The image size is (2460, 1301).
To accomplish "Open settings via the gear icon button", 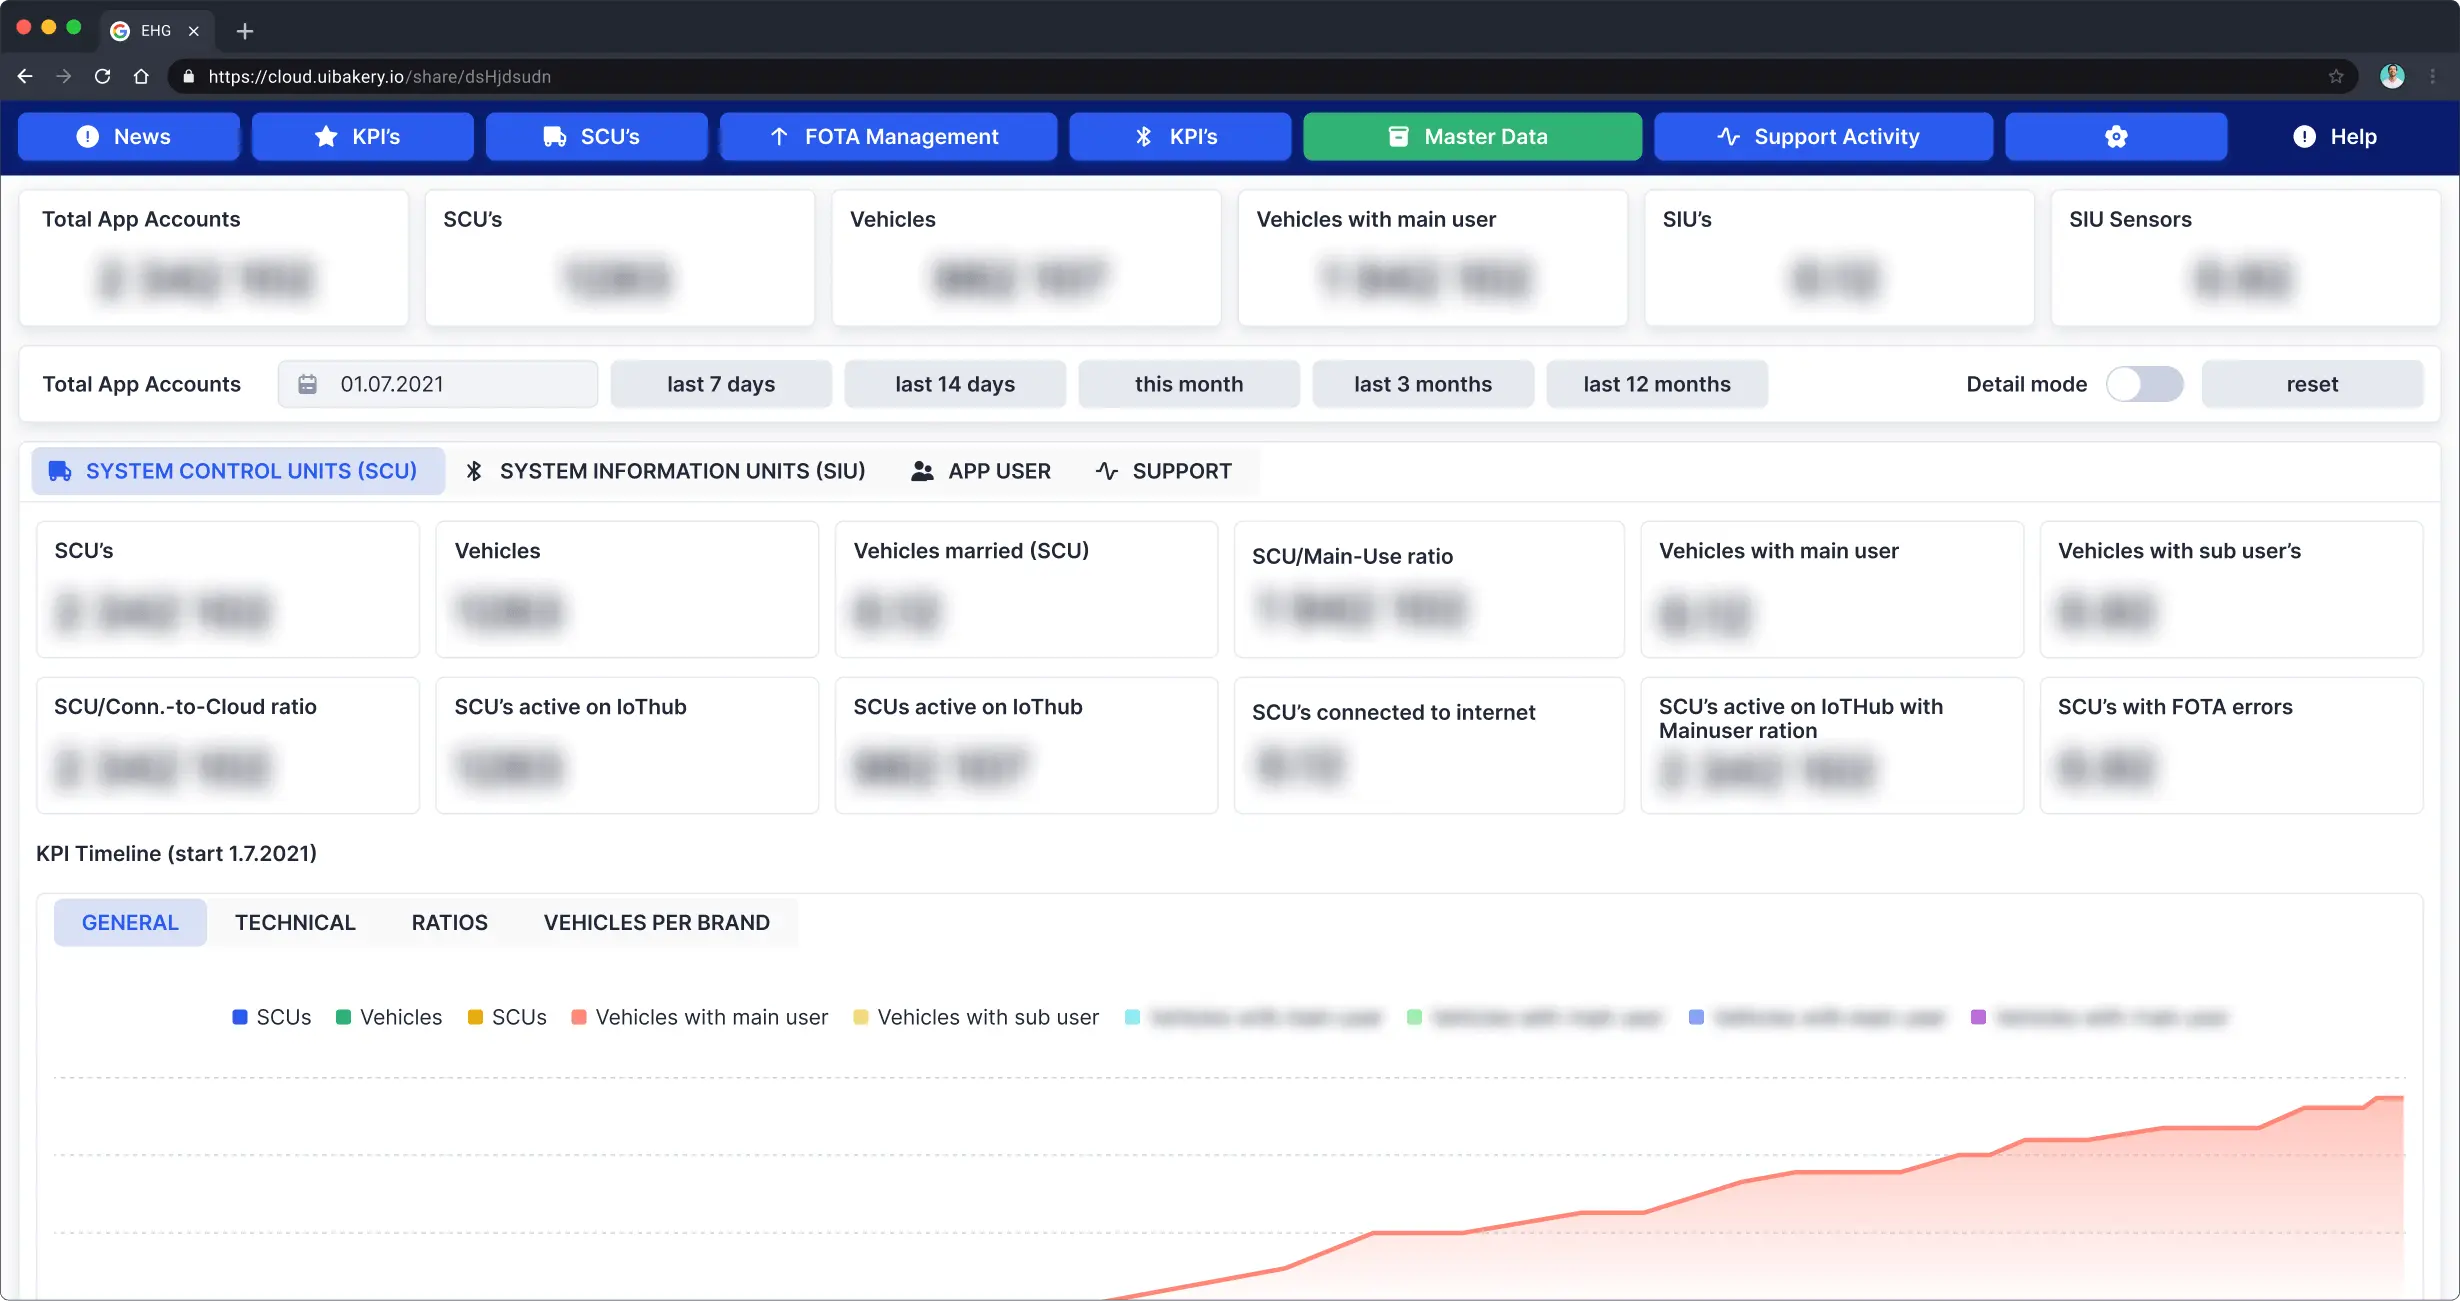I will tap(2116, 136).
